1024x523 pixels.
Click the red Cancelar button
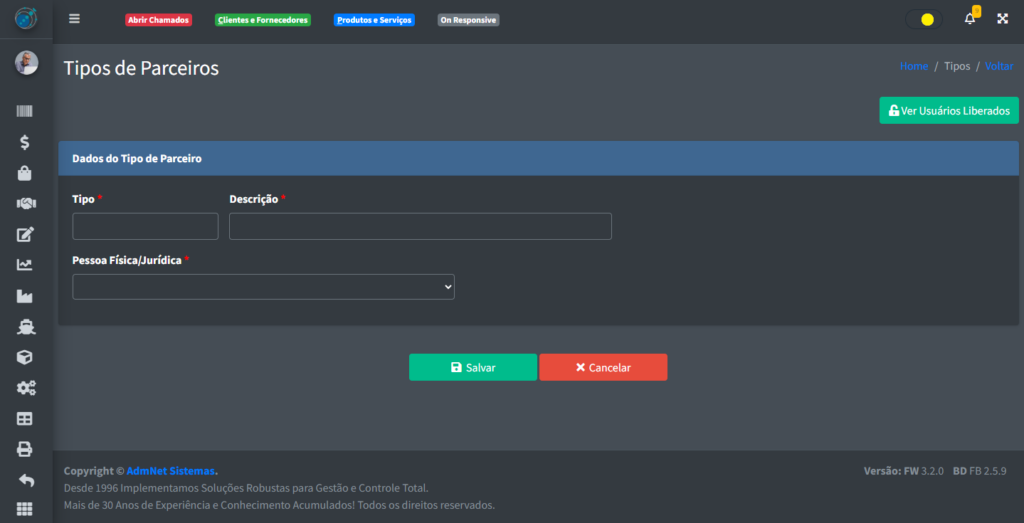(x=603, y=367)
